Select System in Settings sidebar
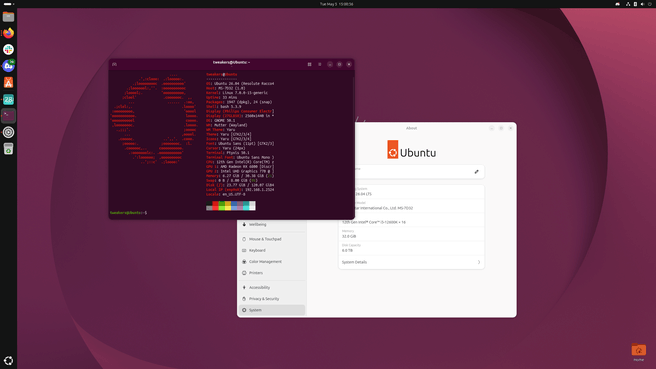 click(272, 310)
